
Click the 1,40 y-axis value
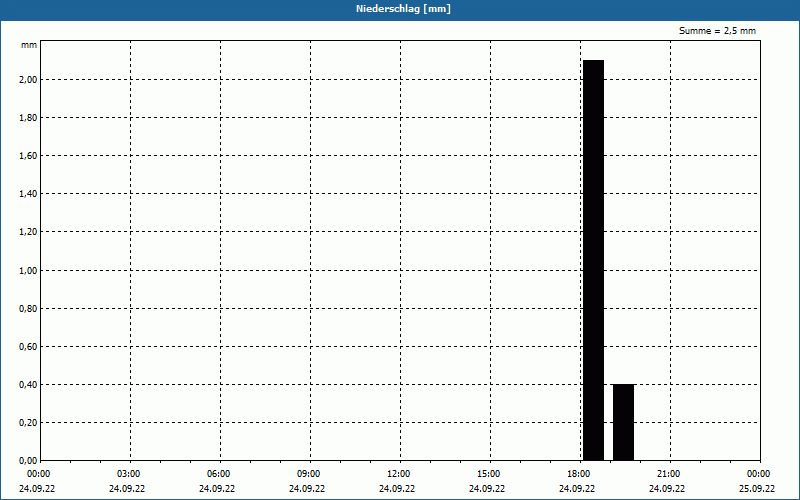tap(28, 194)
